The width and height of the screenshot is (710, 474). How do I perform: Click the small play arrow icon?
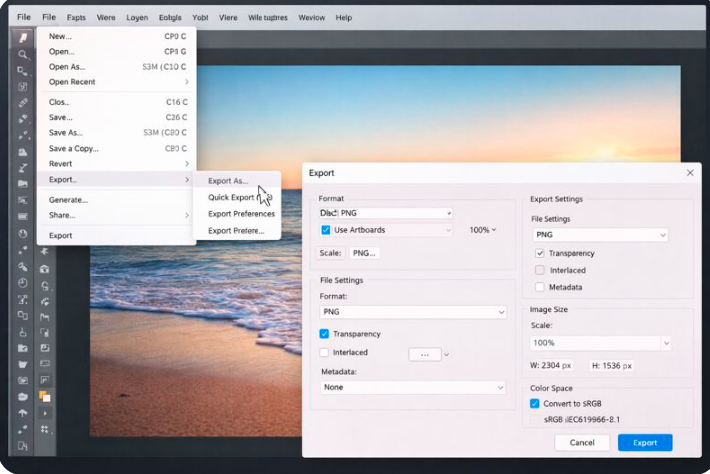(45, 413)
